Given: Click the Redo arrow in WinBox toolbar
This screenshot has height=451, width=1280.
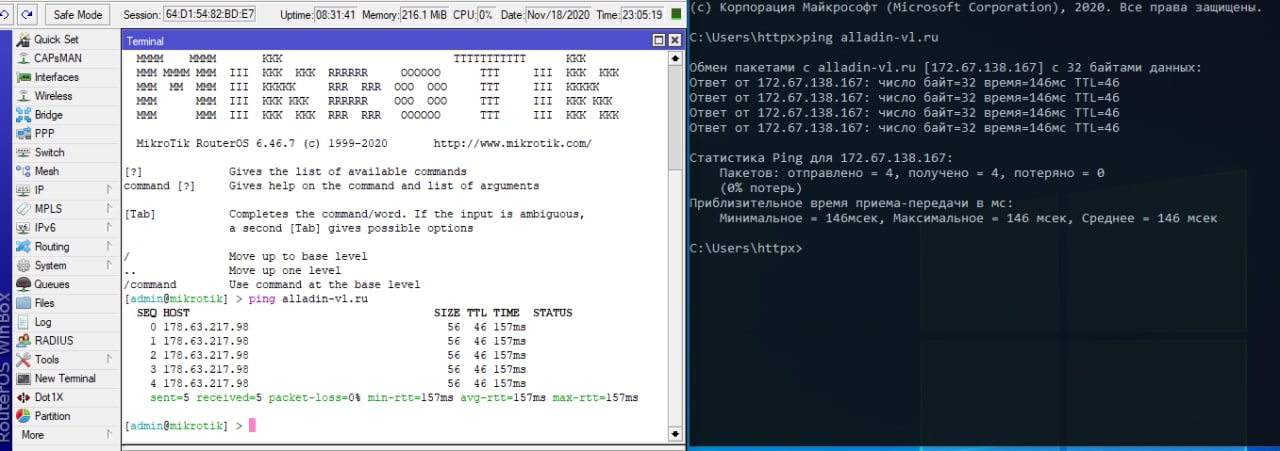Looking at the screenshot, I should point(27,15).
